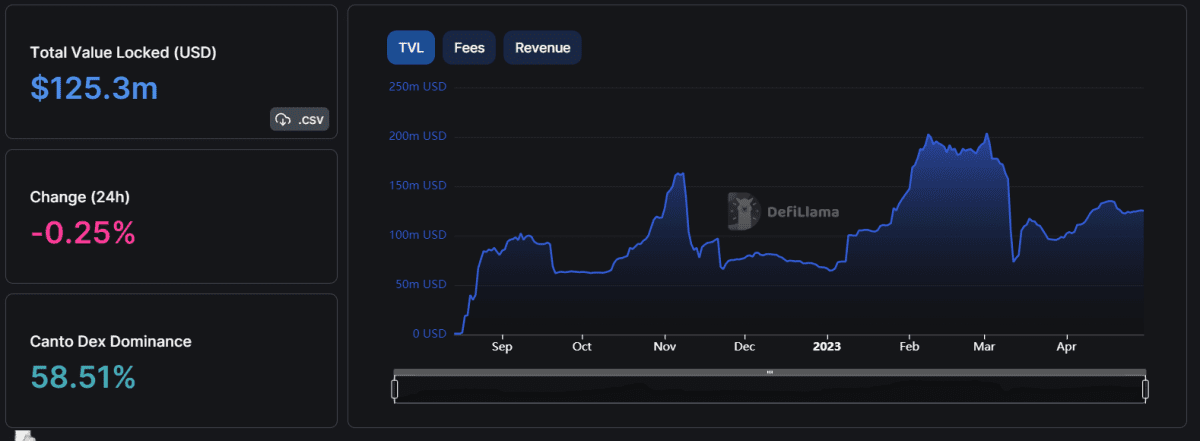Click the 100m USD axis label
The height and width of the screenshot is (441, 1200).
417,235
